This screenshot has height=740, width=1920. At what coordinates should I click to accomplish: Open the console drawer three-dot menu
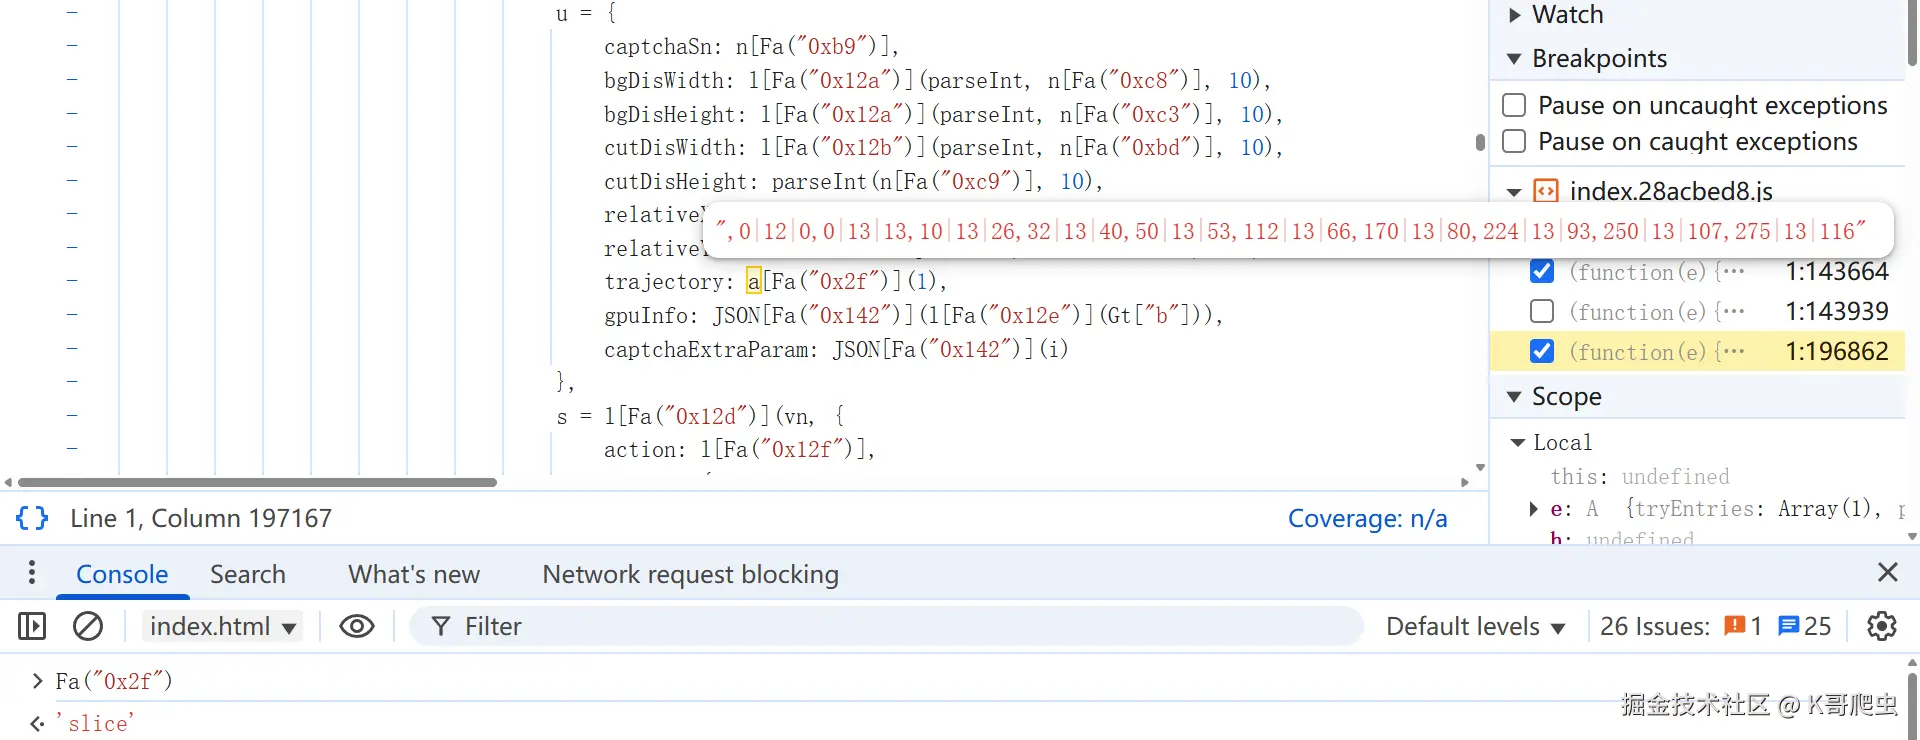[32, 573]
